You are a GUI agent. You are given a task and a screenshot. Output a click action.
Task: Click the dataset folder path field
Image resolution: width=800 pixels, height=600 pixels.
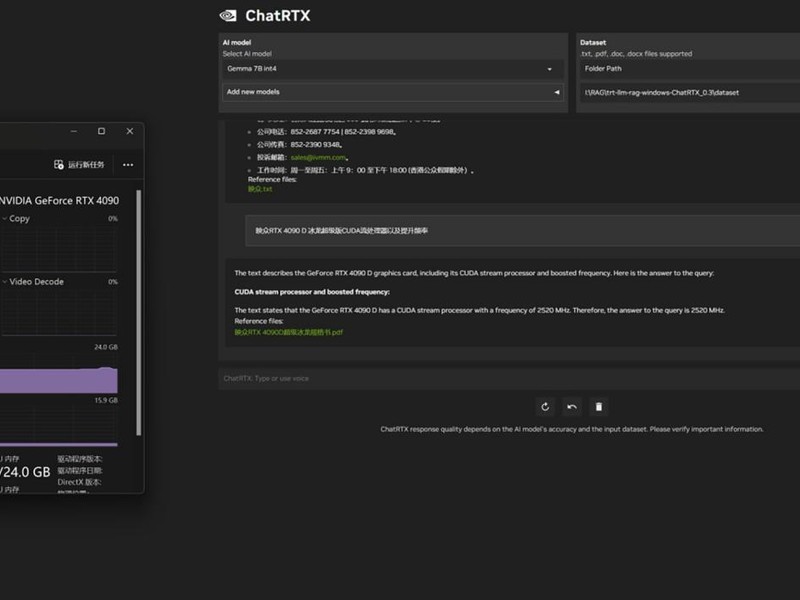tap(690, 93)
